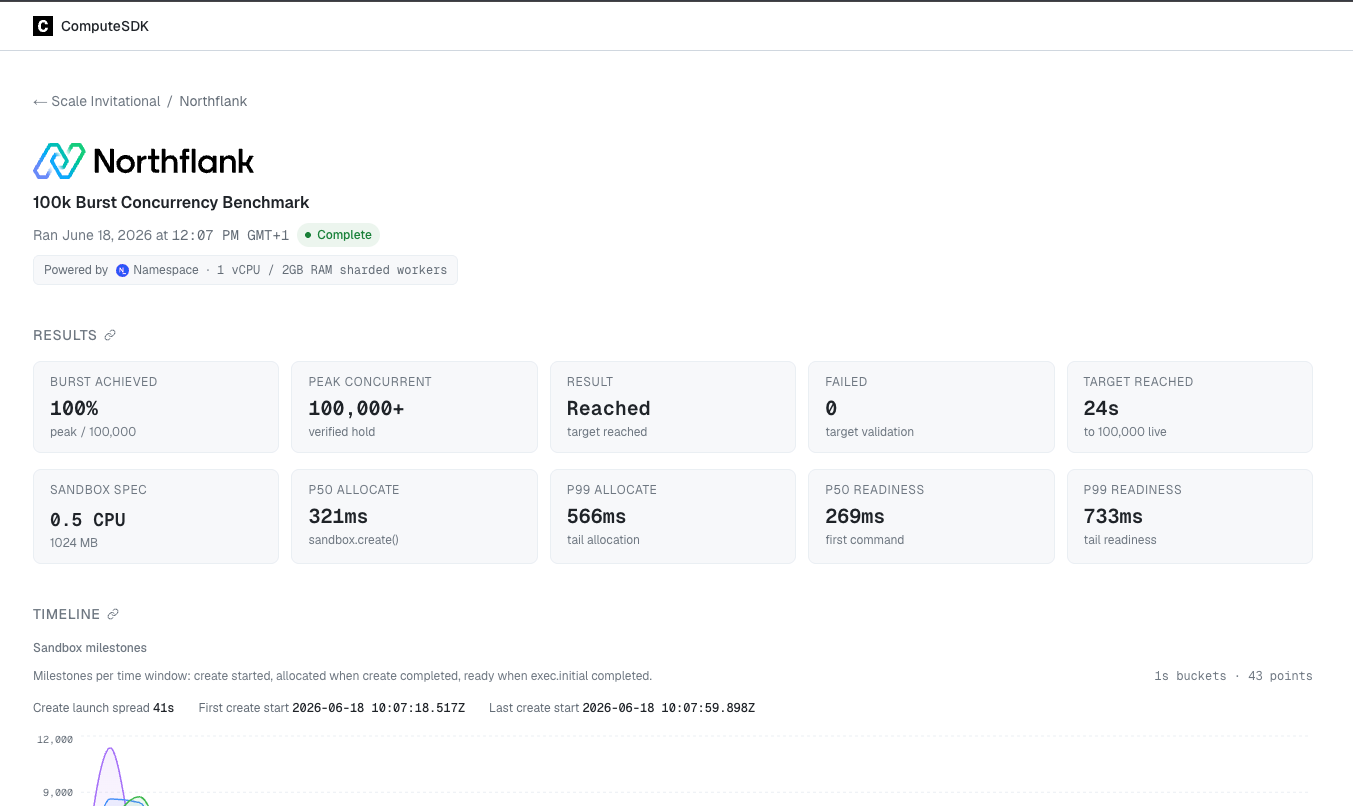Click the Result Reached card value
Screen dimensions: 1353x806
(609, 408)
